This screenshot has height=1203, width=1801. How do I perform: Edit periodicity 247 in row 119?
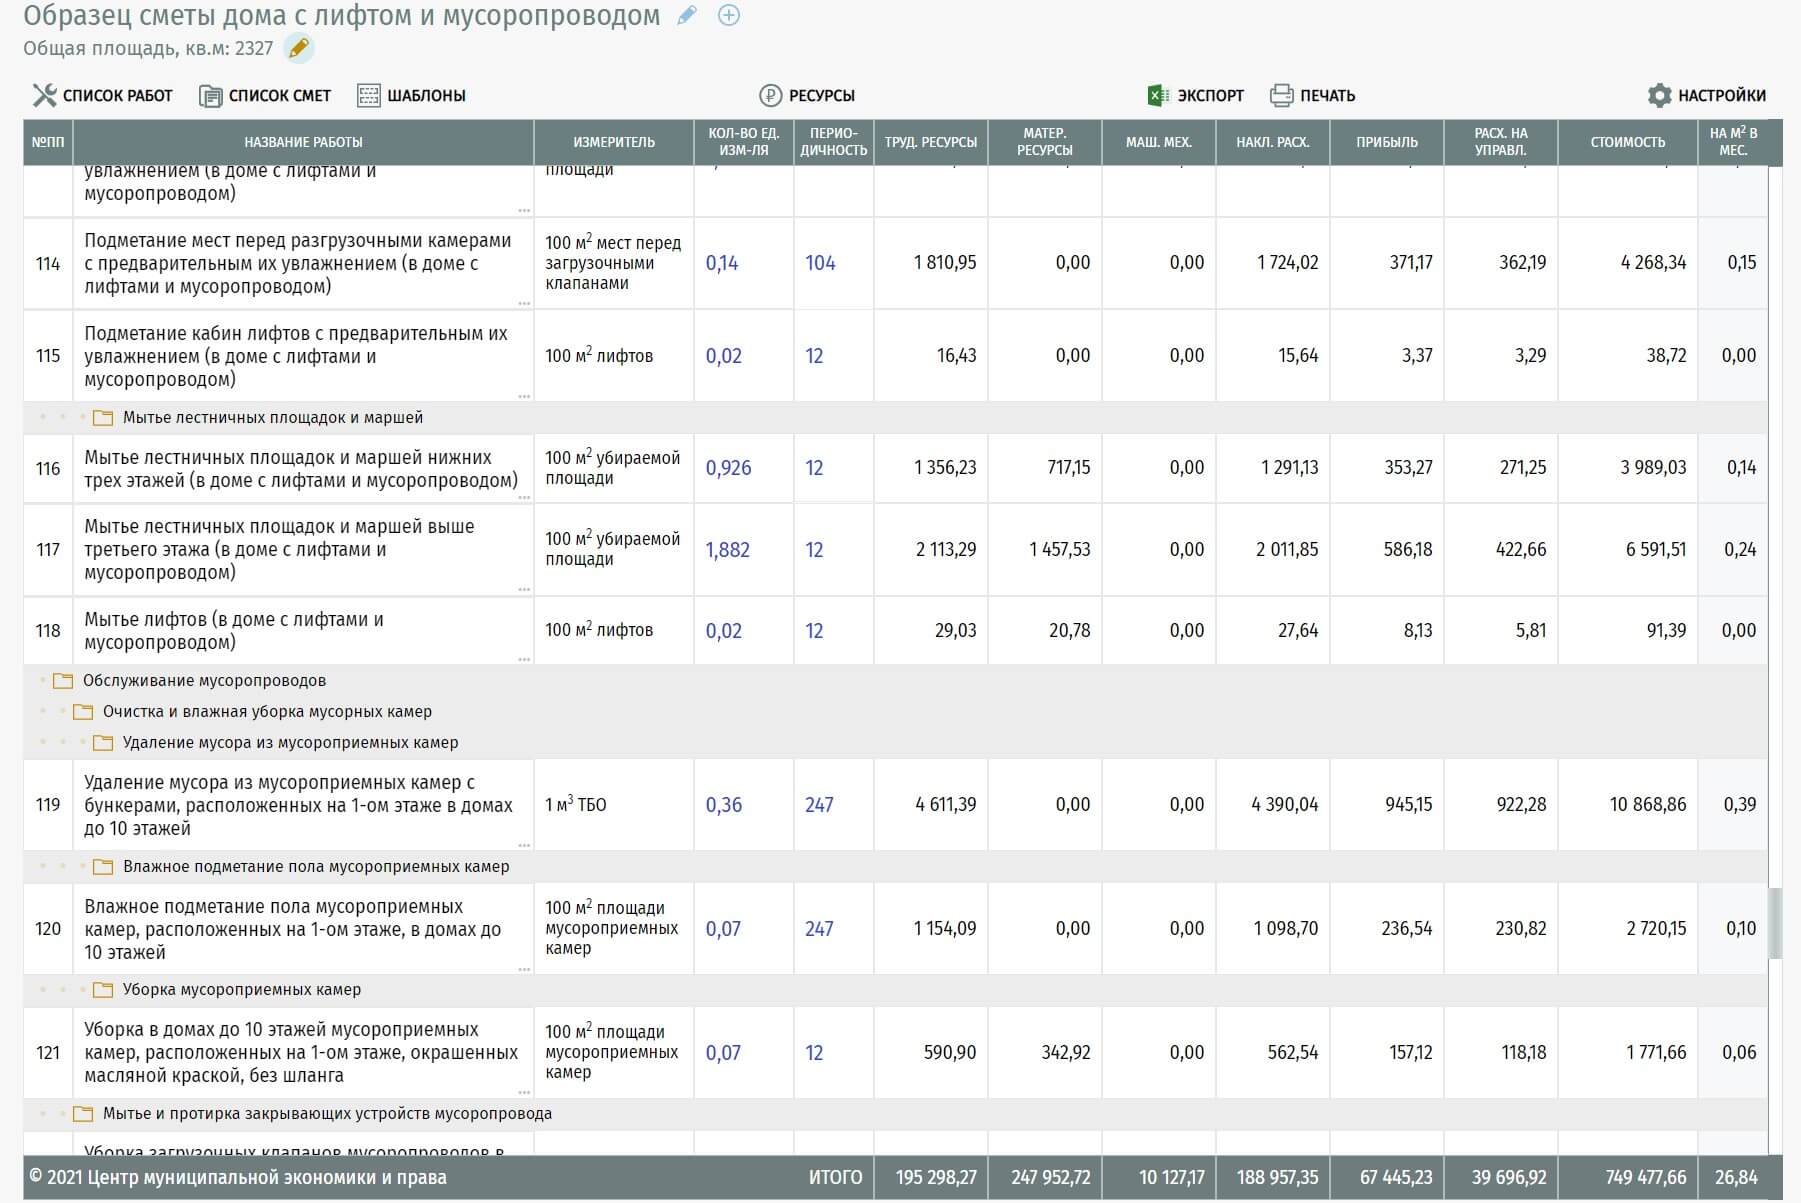pyautogui.click(x=819, y=805)
